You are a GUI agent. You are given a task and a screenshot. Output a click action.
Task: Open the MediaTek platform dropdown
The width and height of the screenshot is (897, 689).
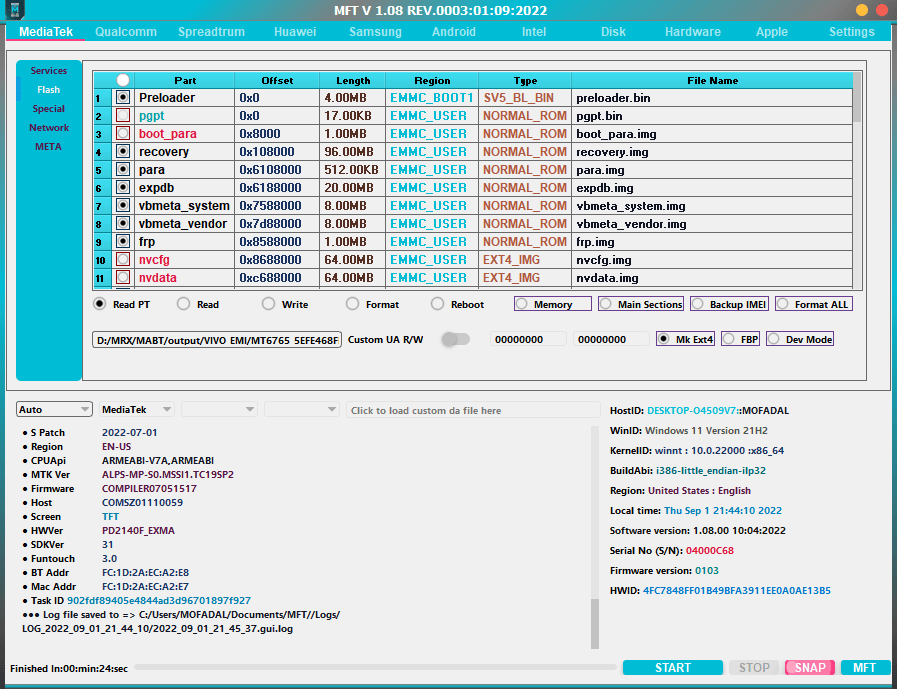click(136, 409)
